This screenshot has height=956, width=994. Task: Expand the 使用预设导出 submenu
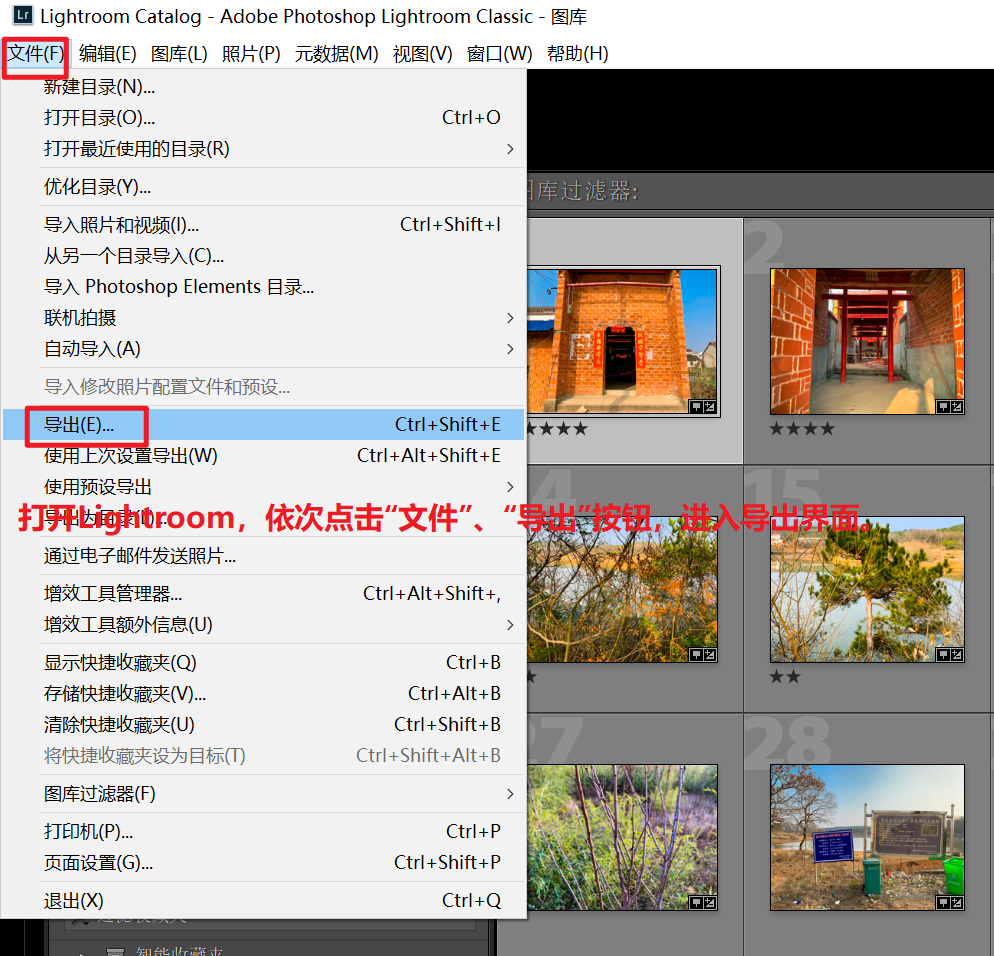pyautogui.click(x=263, y=487)
